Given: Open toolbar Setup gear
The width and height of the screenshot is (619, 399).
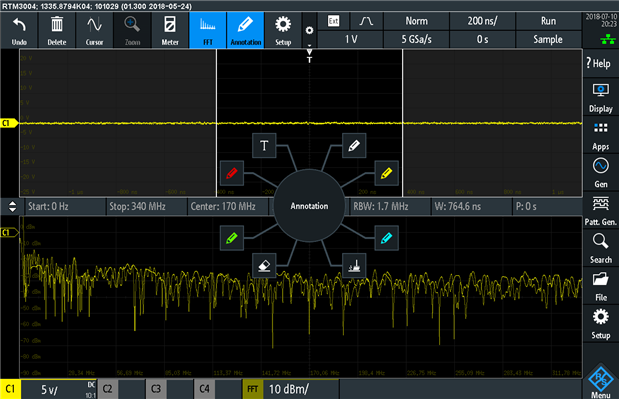Looking at the screenshot, I should click(x=283, y=30).
